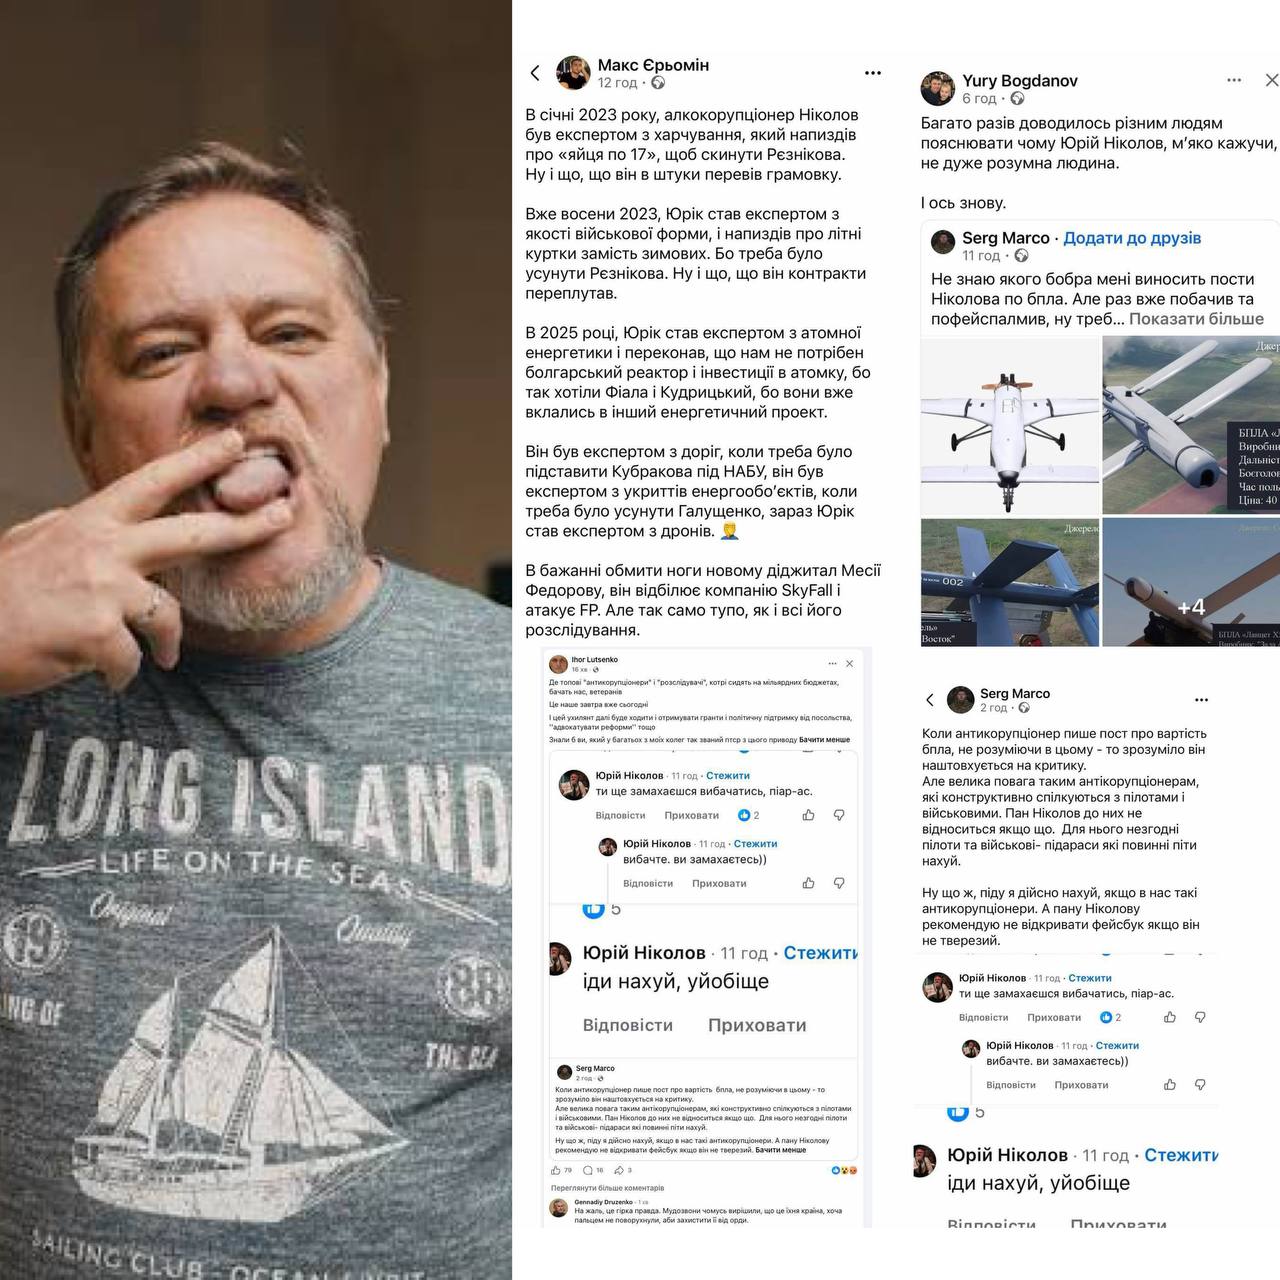The width and height of the screenshot is (1280, 1280).
Task: Expand 'Показати більше' in Serg Marco post
Action: click(1196, 318)
